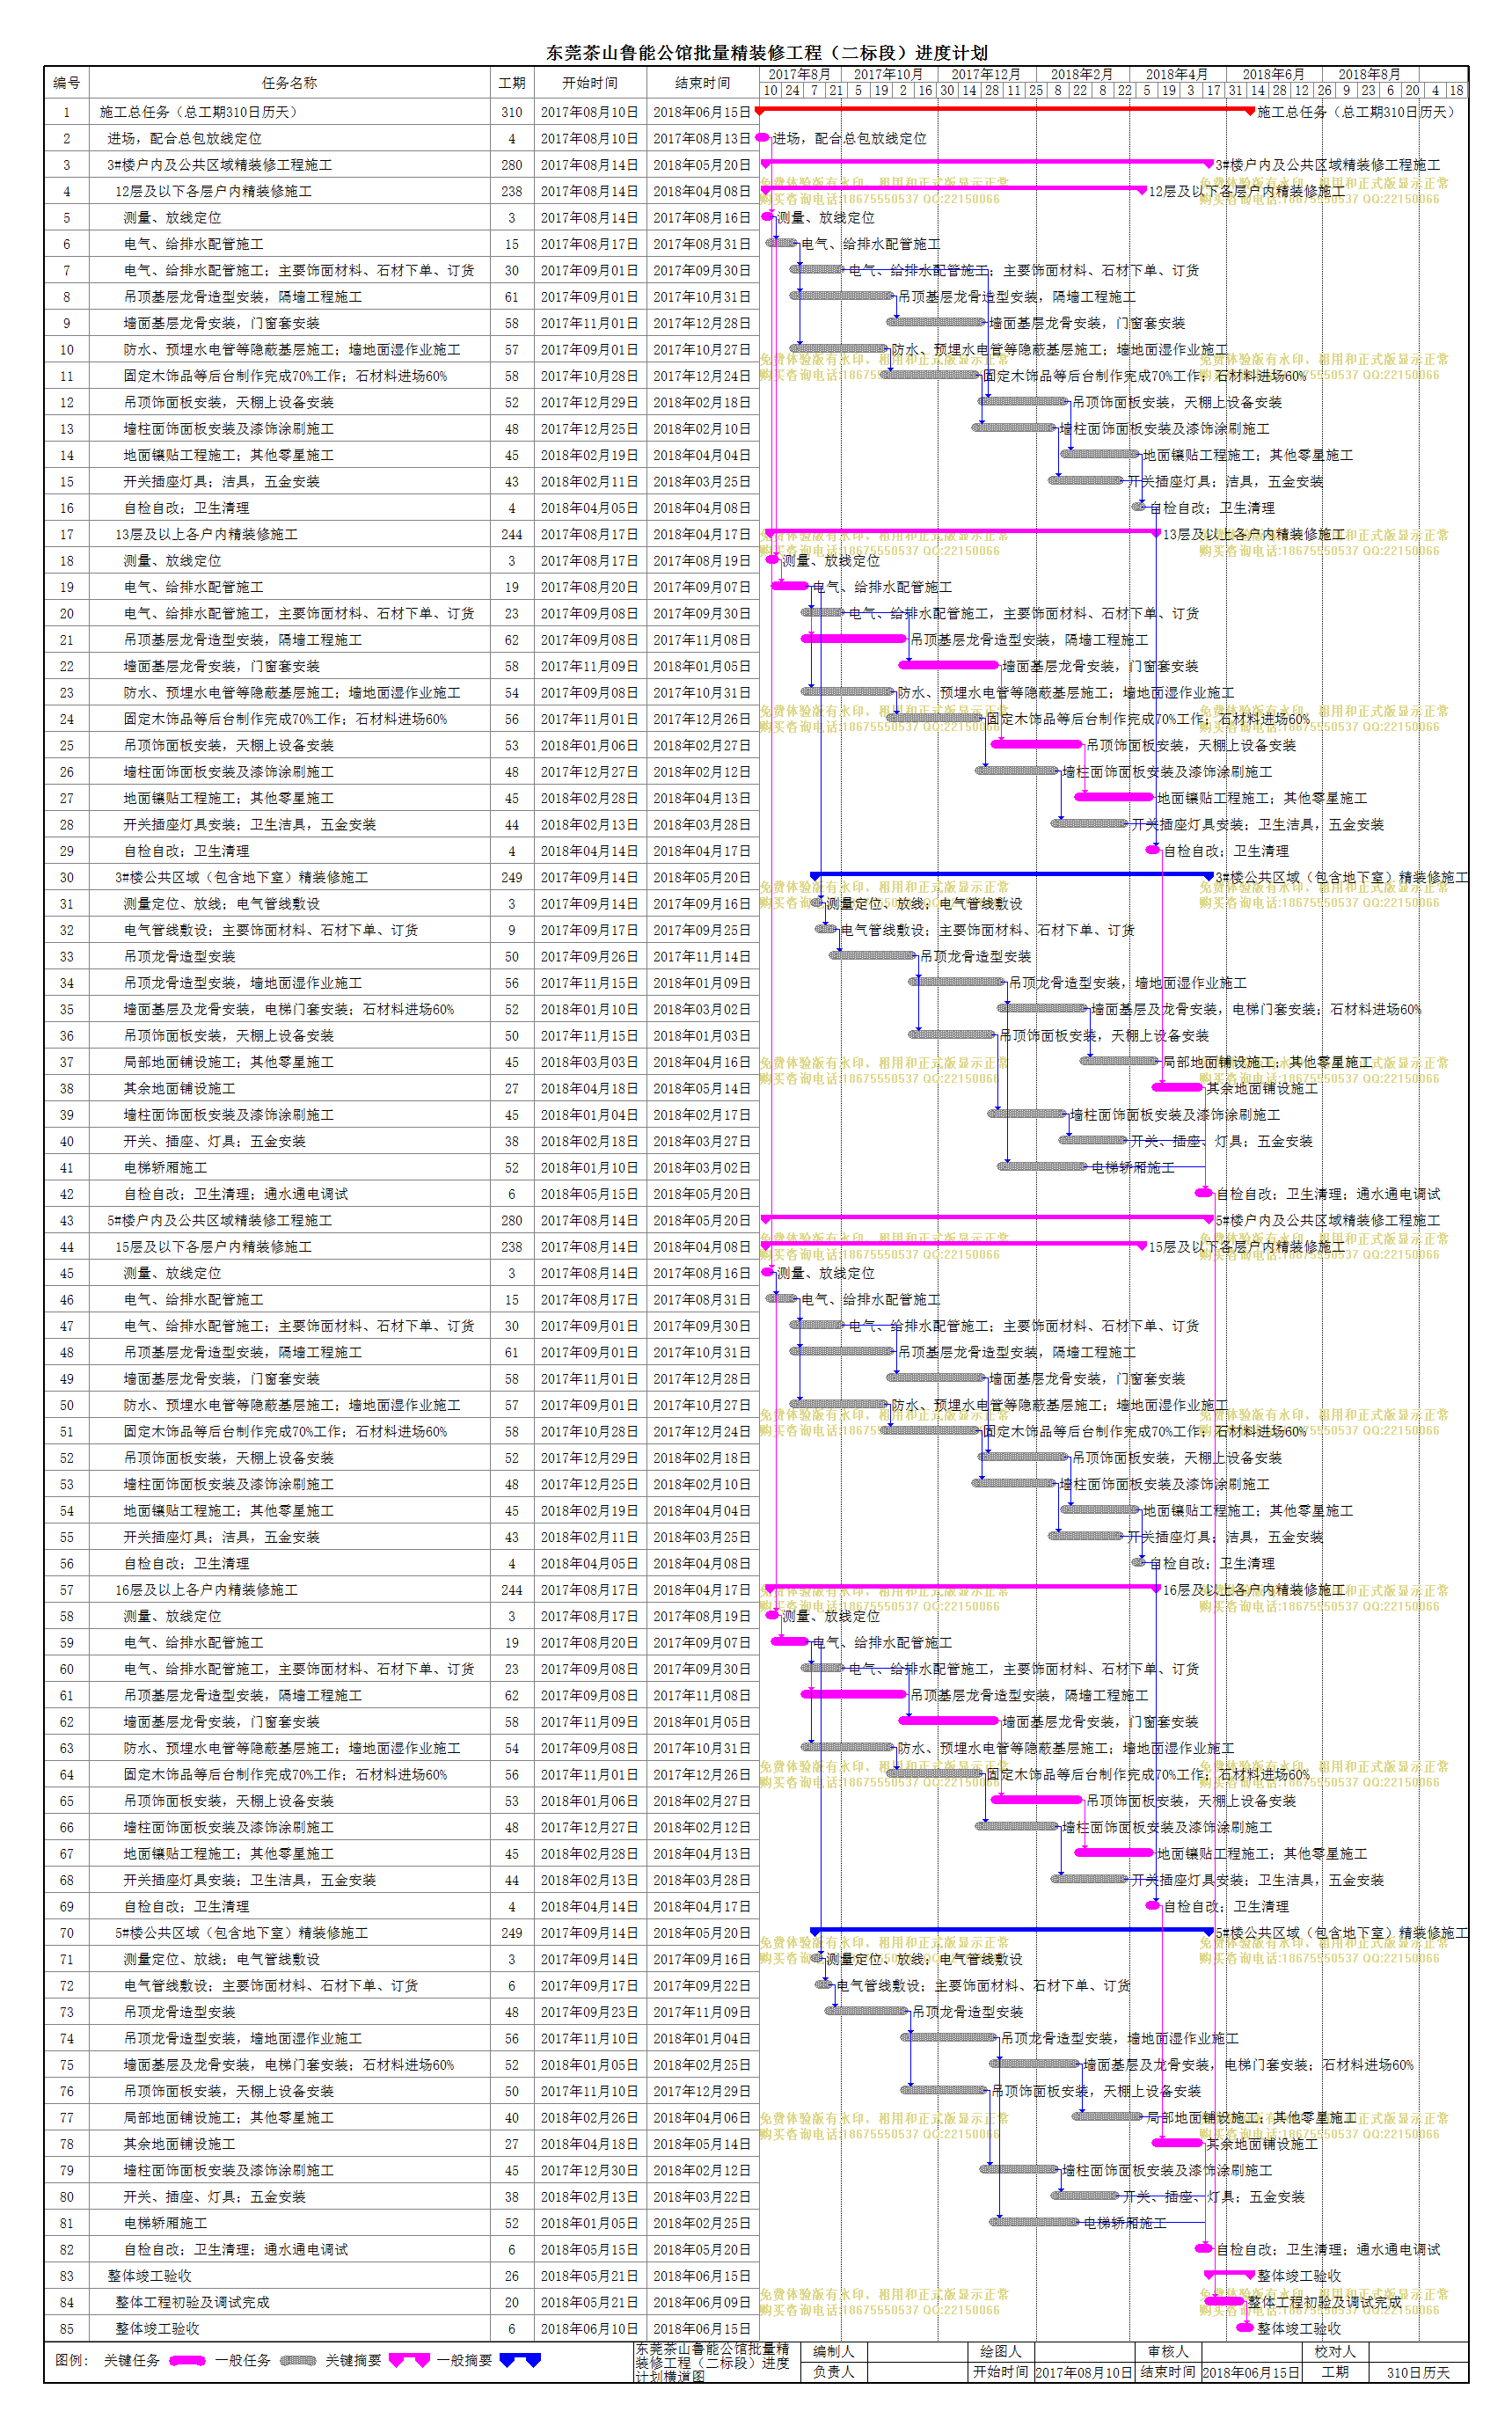Select the 2017年8月 timeline header

799,74
